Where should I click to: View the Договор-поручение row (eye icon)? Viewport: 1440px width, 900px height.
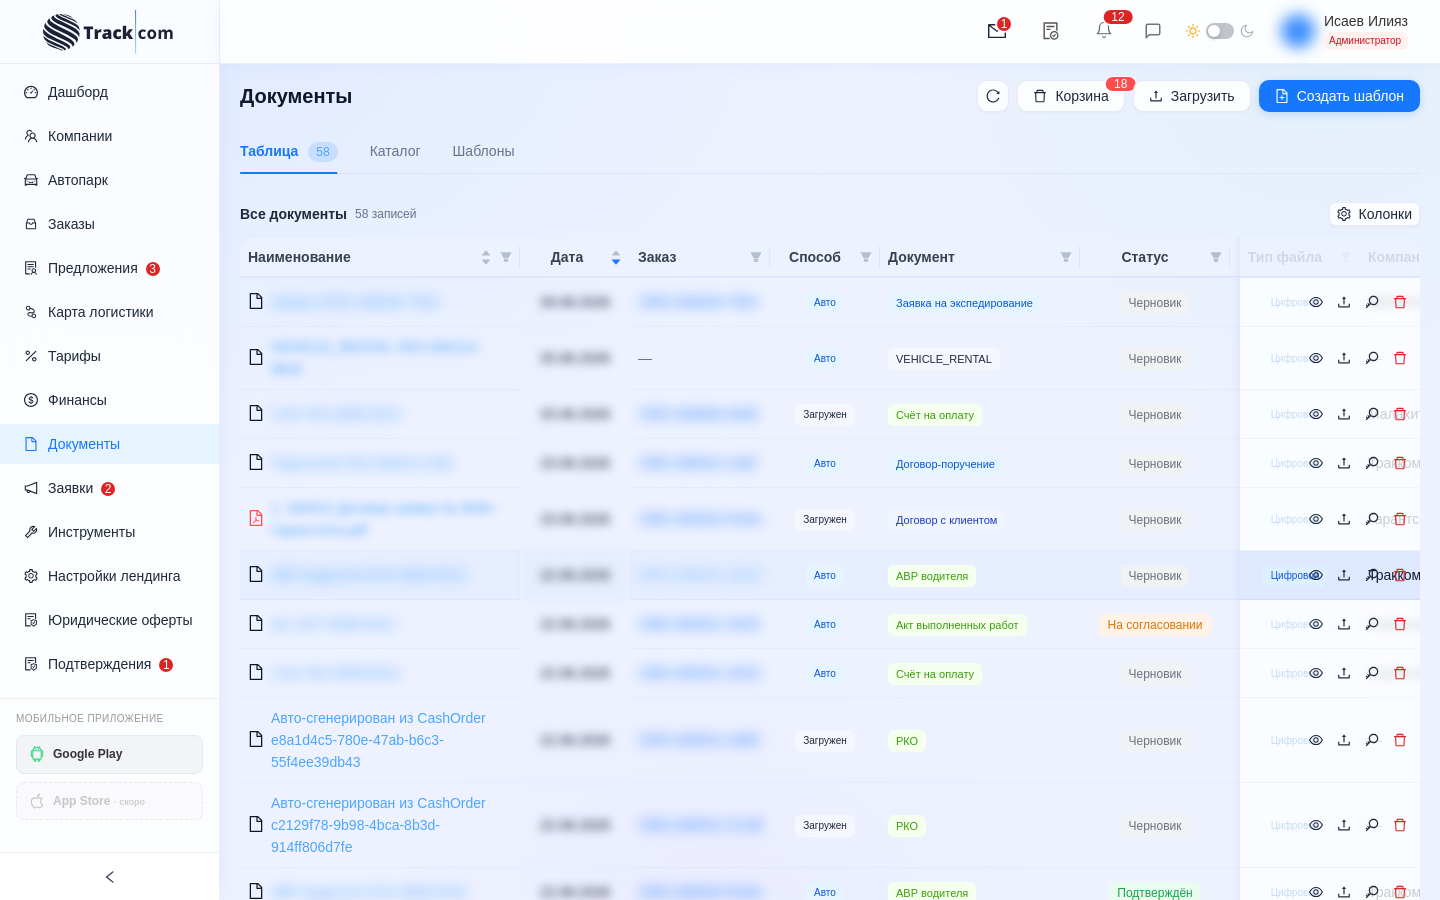pyautogui.click(x=1316, y=463)
